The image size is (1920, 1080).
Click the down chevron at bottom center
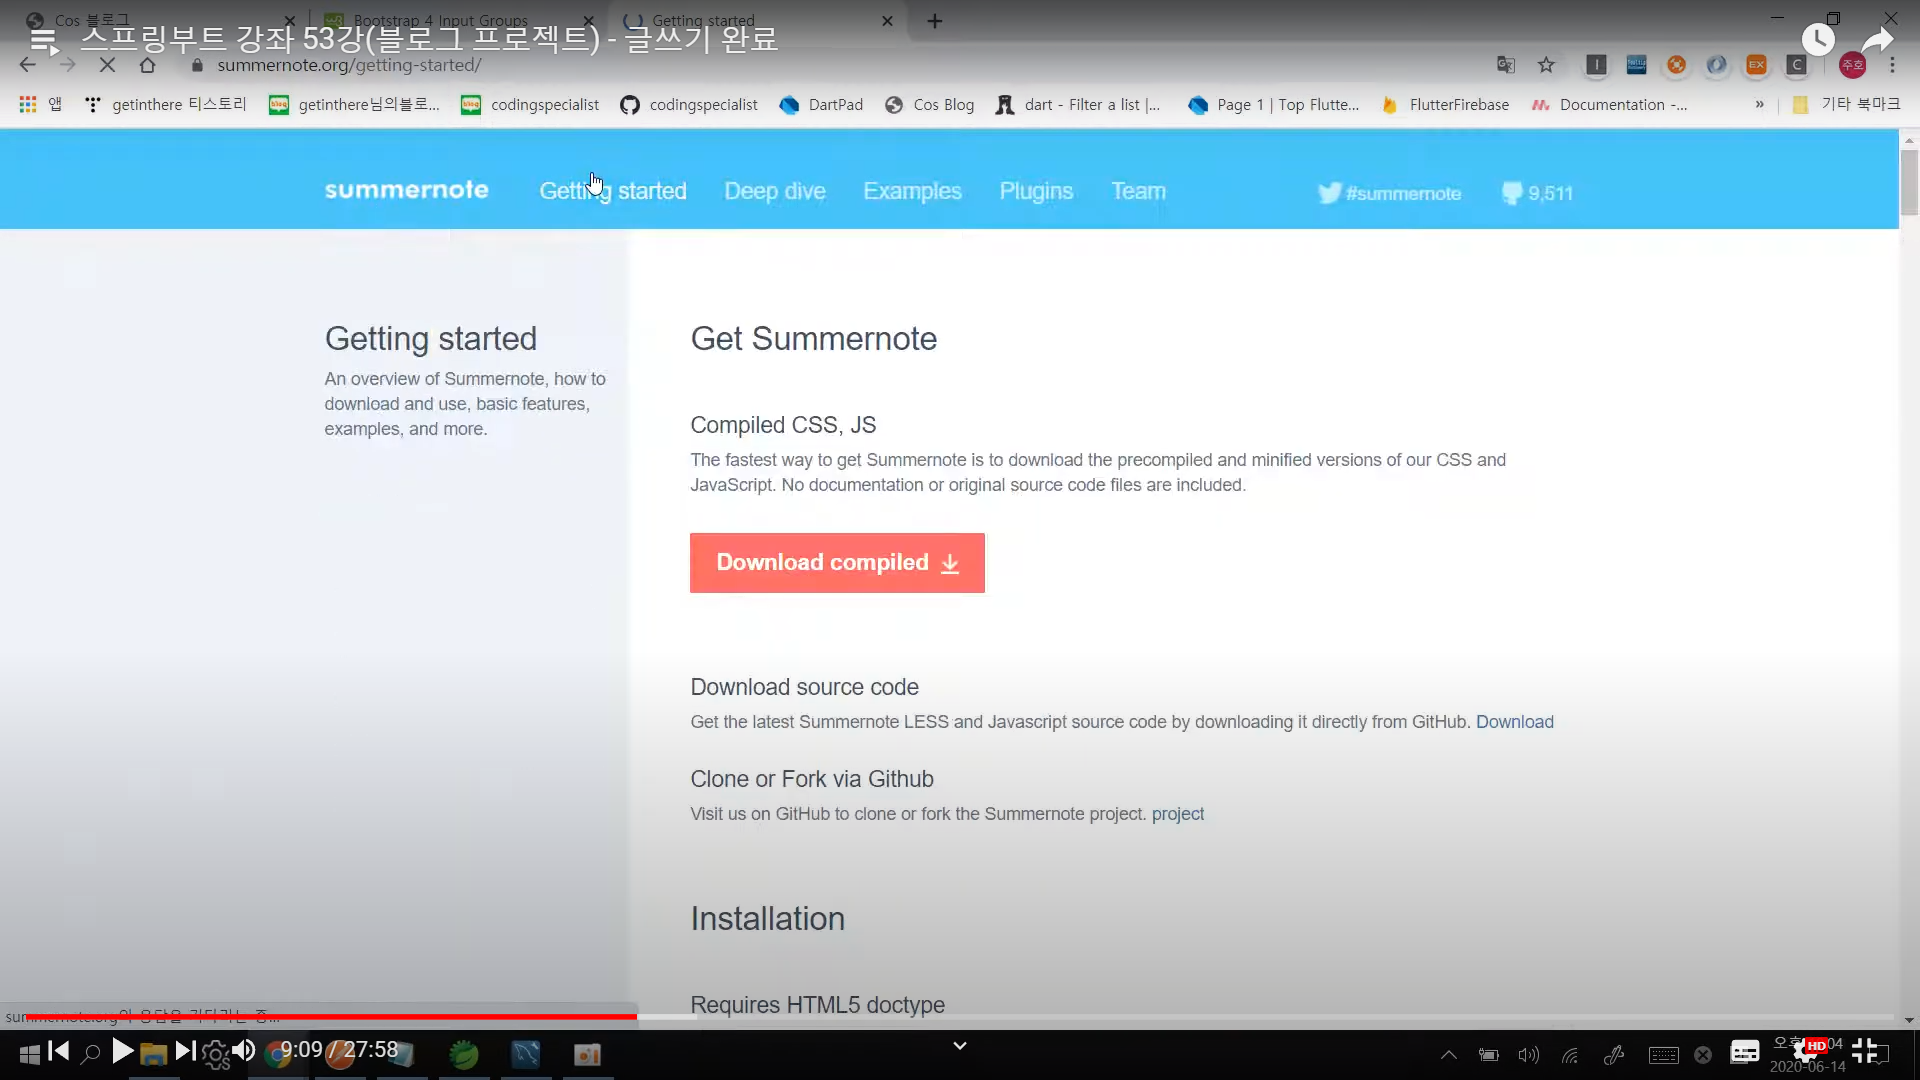pyautogui.click(x=960, y=1046)
